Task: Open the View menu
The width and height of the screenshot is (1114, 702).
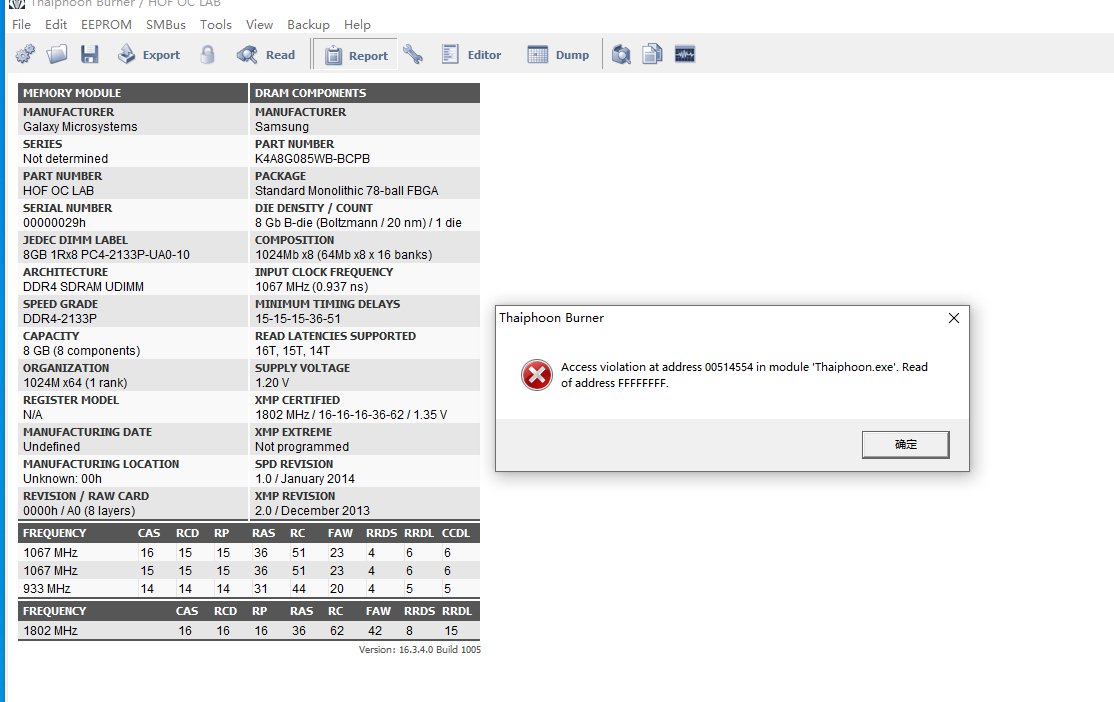Action: click(x=259, y=24)
